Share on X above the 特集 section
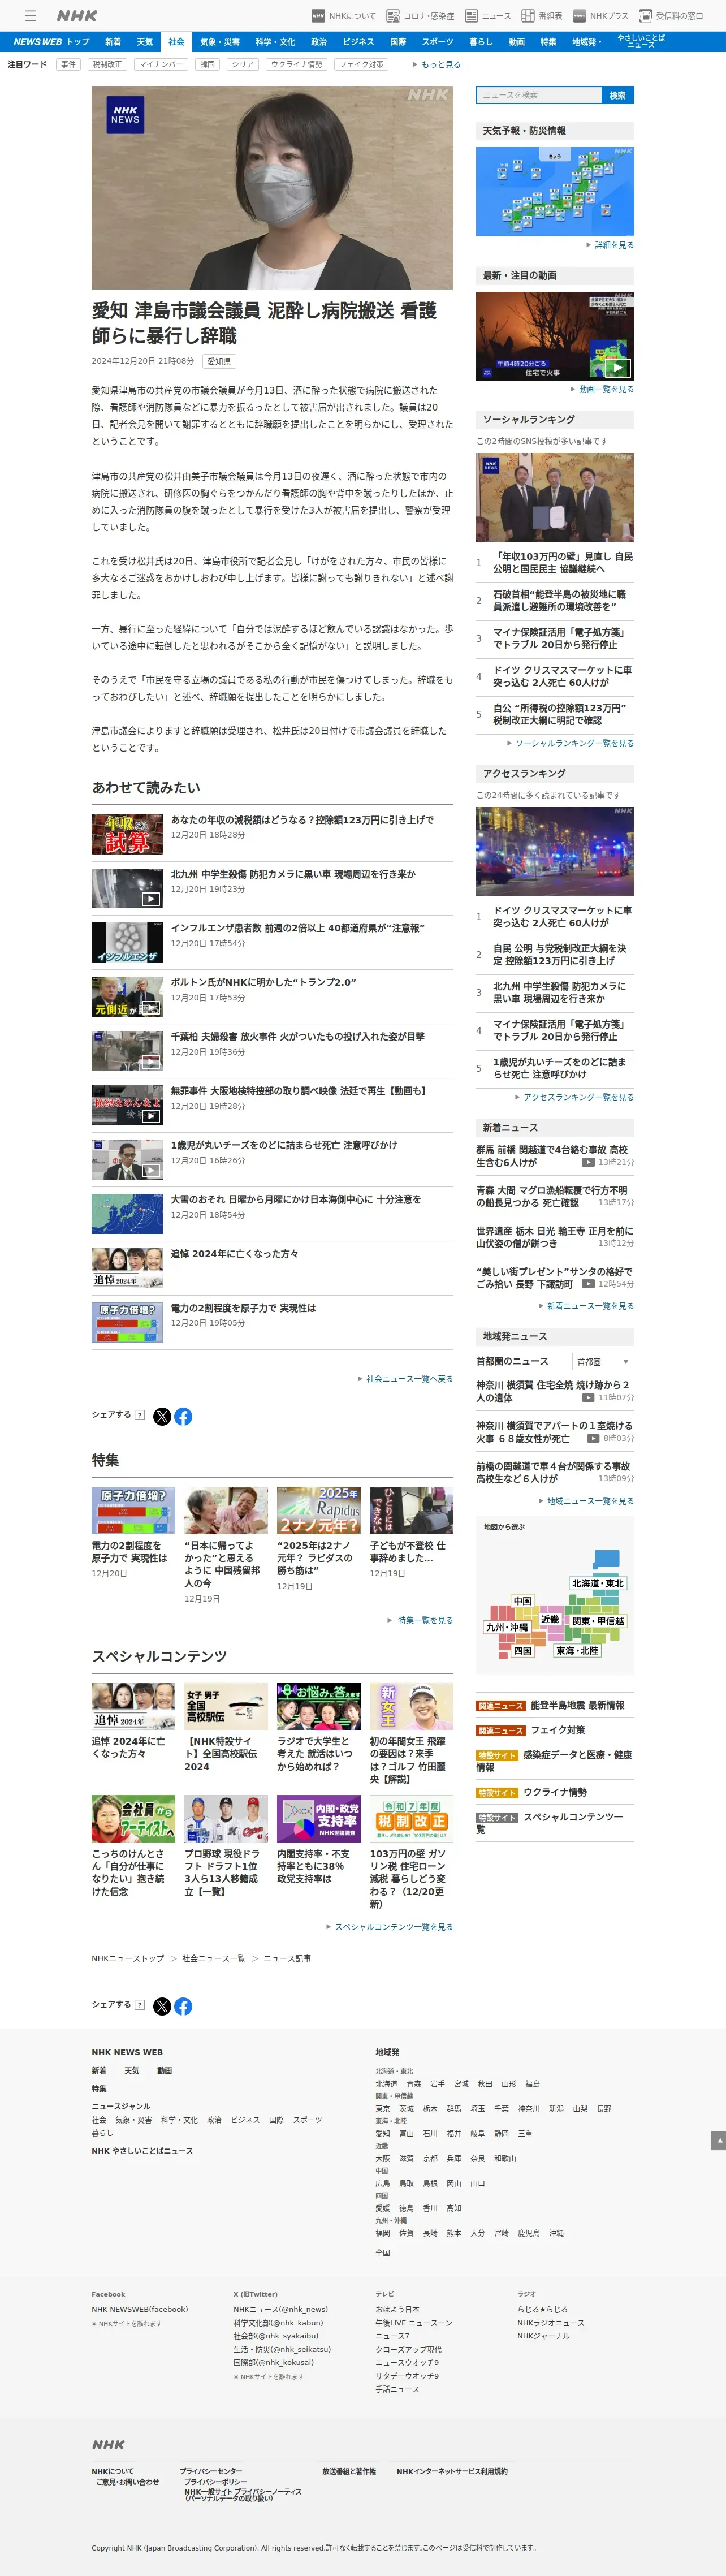 [162, 1416]
